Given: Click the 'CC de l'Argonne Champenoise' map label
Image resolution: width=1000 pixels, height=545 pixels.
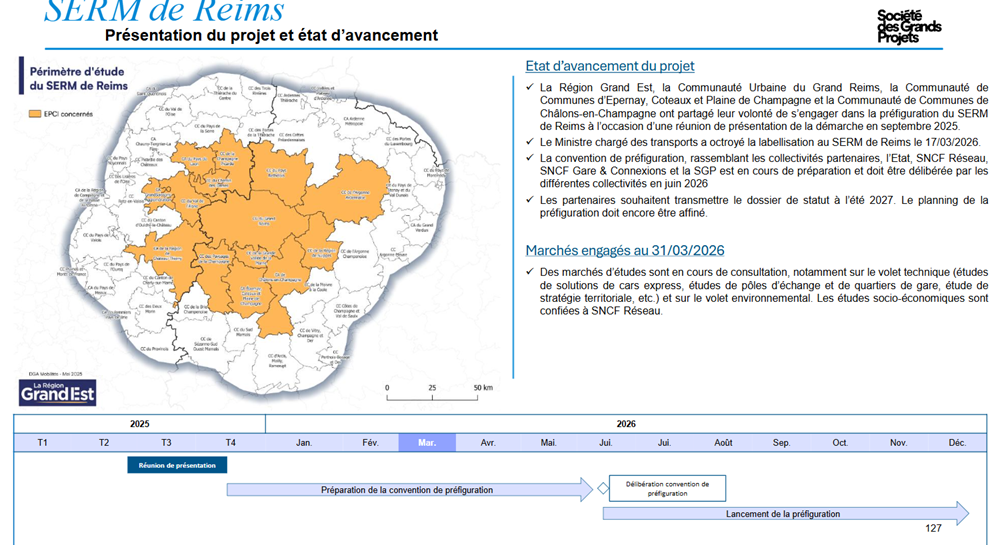Looking at the screenshot, I should 355,254.
